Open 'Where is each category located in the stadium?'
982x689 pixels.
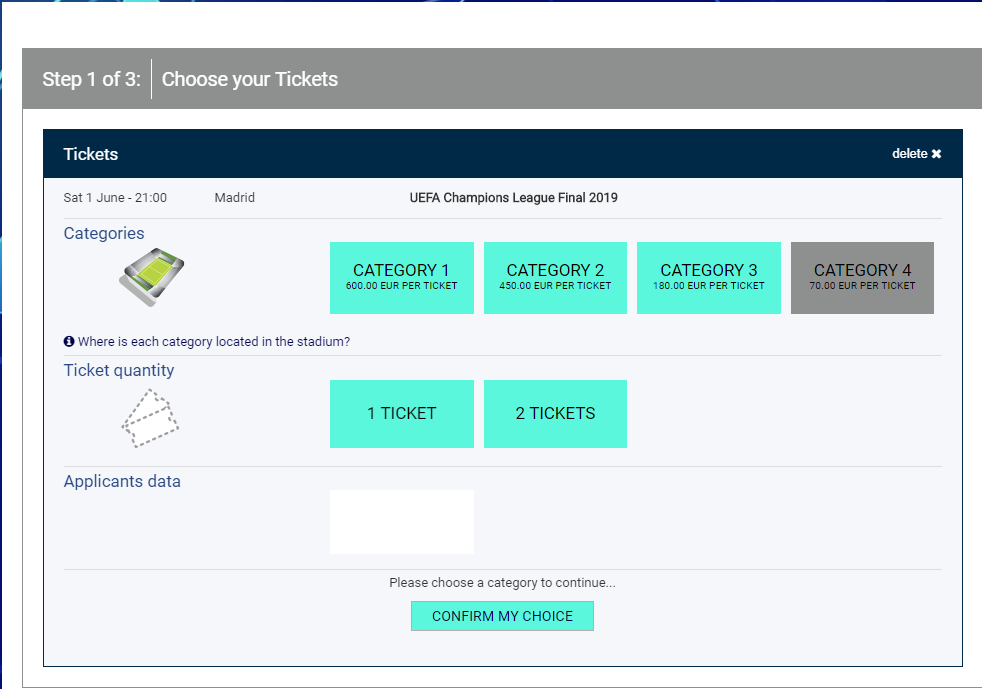[x=214, y=341]
